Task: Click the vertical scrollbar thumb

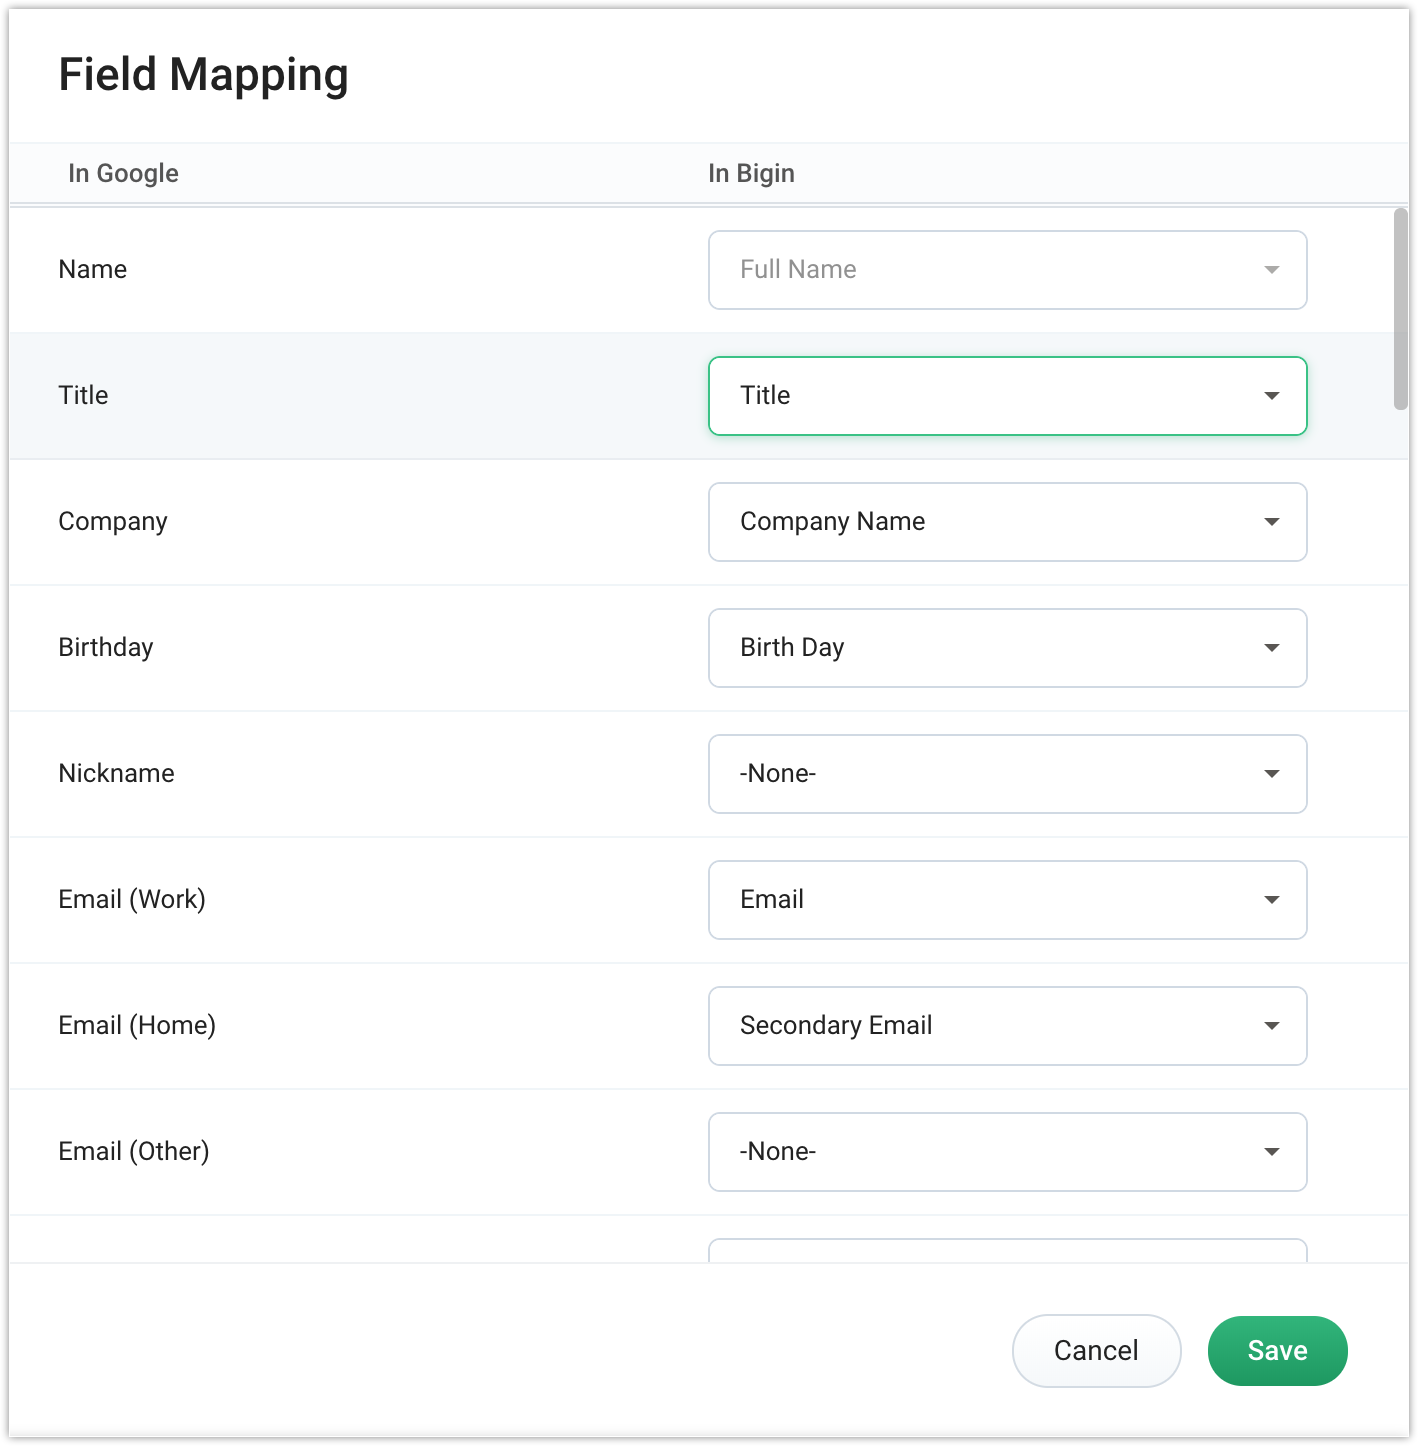Action: click(1400, 308)
